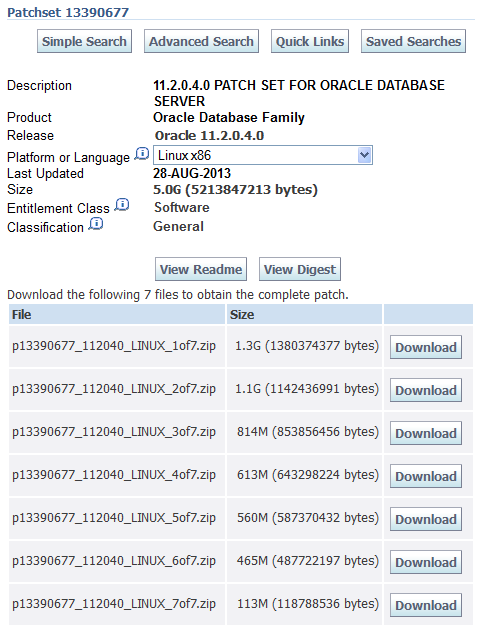Download the LINUX_5of7.zip file
Screen dimensions: 480x633
(426, 519)
